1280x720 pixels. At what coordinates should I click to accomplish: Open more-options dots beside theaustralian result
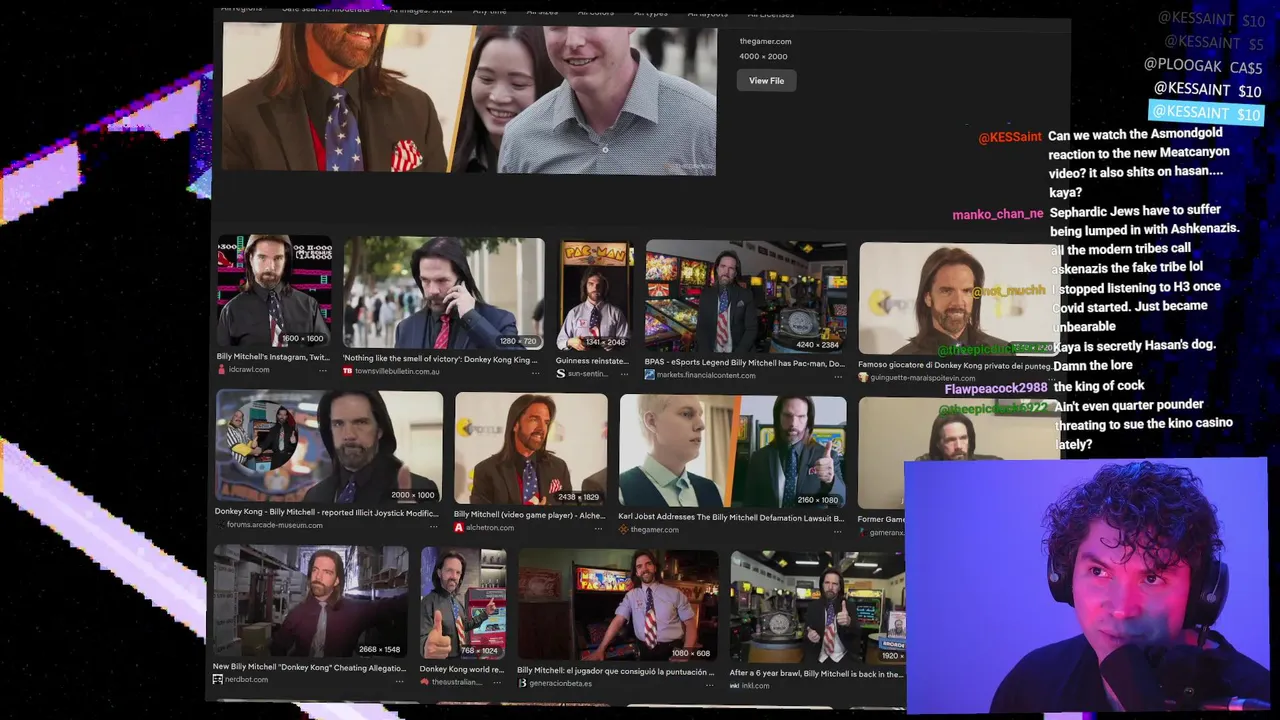(x=497, y=683)
